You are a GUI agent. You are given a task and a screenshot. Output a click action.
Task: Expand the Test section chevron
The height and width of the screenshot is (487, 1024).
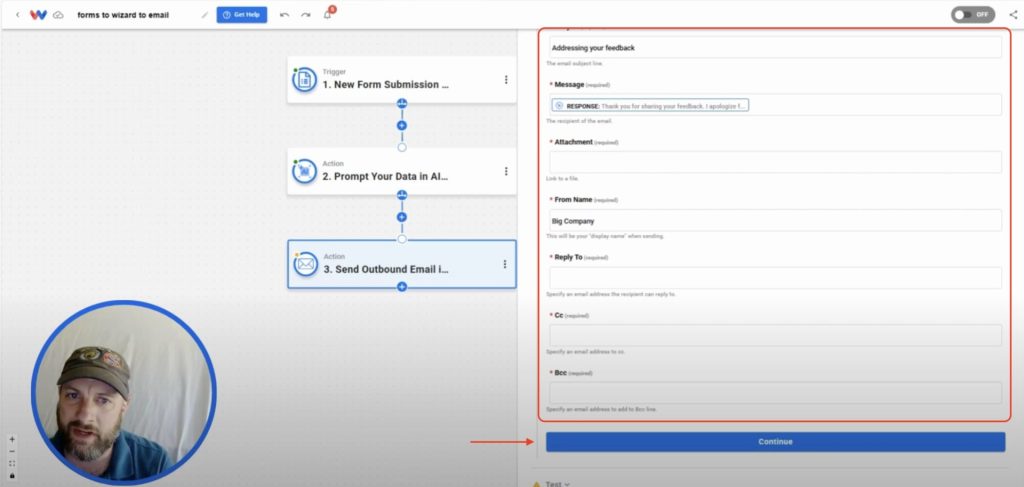(x=567, y=484)
